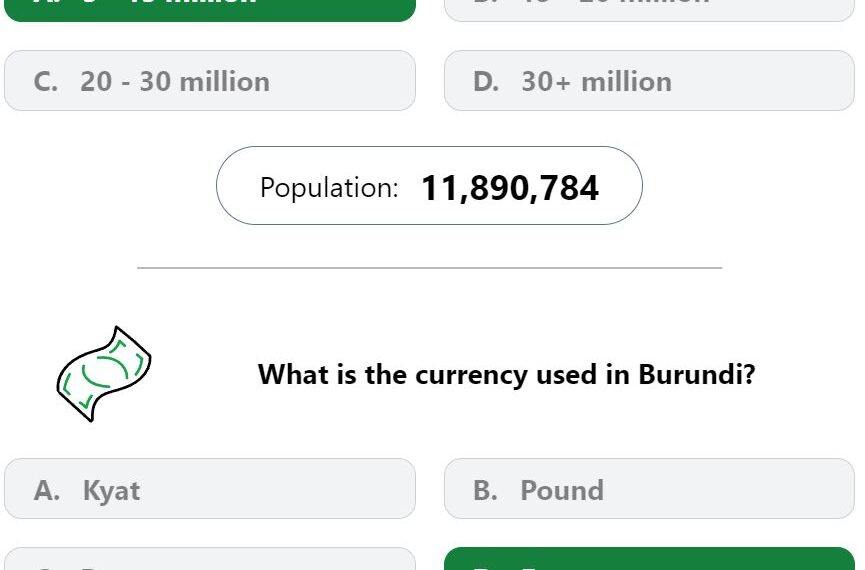Screen dimensions: 865x570
Task: Click the green banknote currency icon
Action: click(x=104, y=374)
